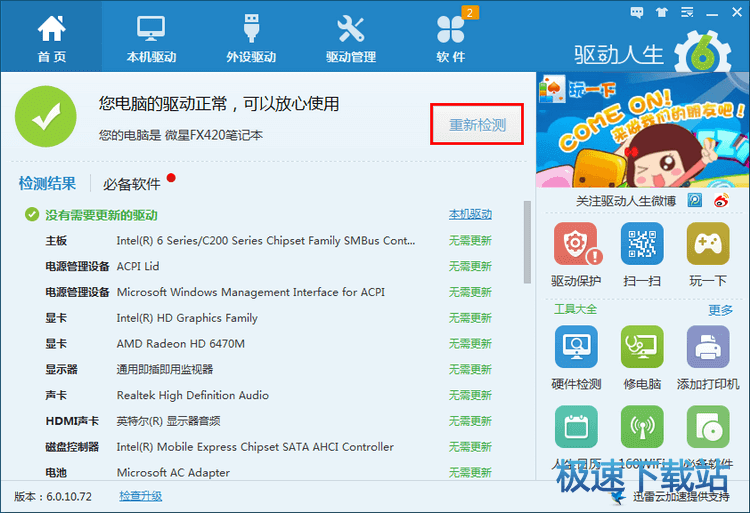This screenshot has height=513, width=750.
Task: Click 更多 to show more tools
Action: (720, 310)
